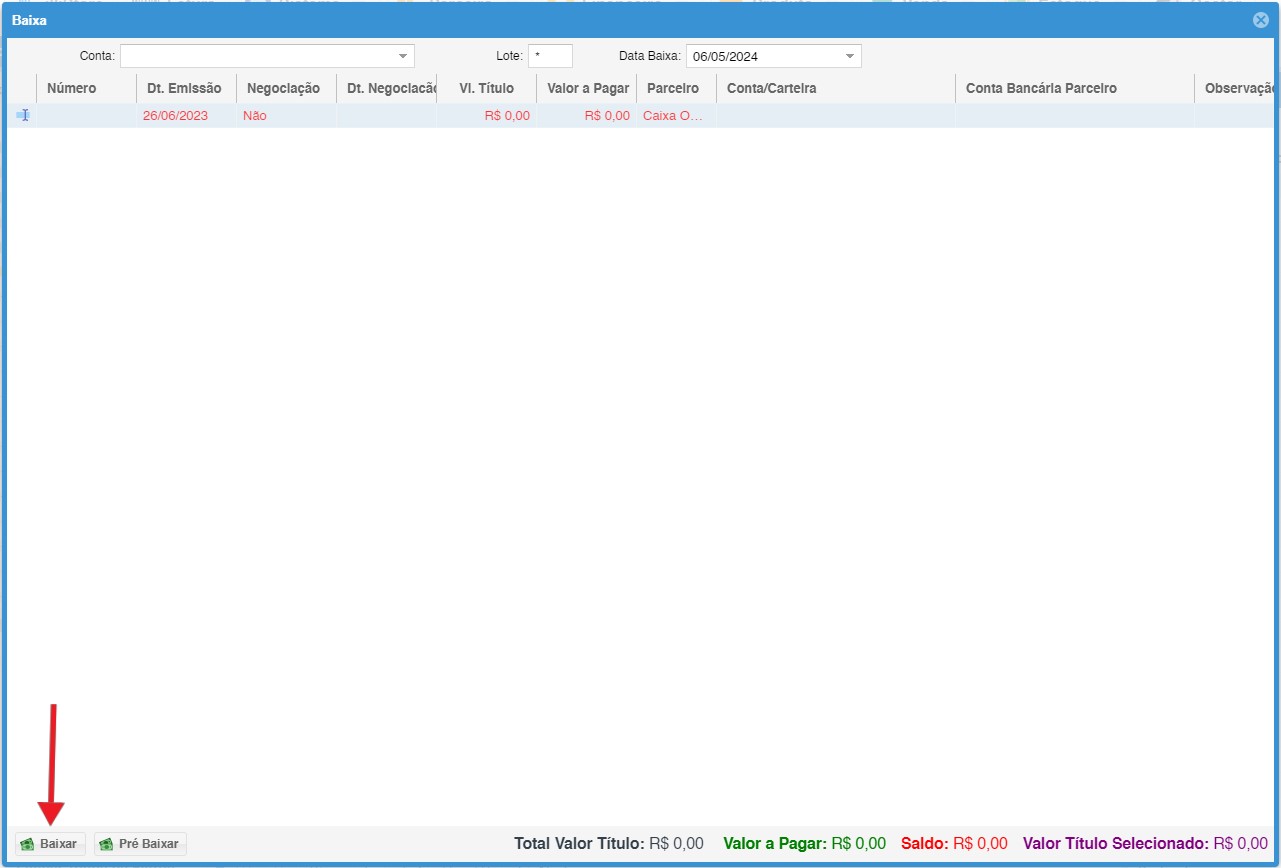The width and height of the screenshot is (1281, 868).
Task: Open the Data Baixa date picker arrow
Action: tap(850, 56)
